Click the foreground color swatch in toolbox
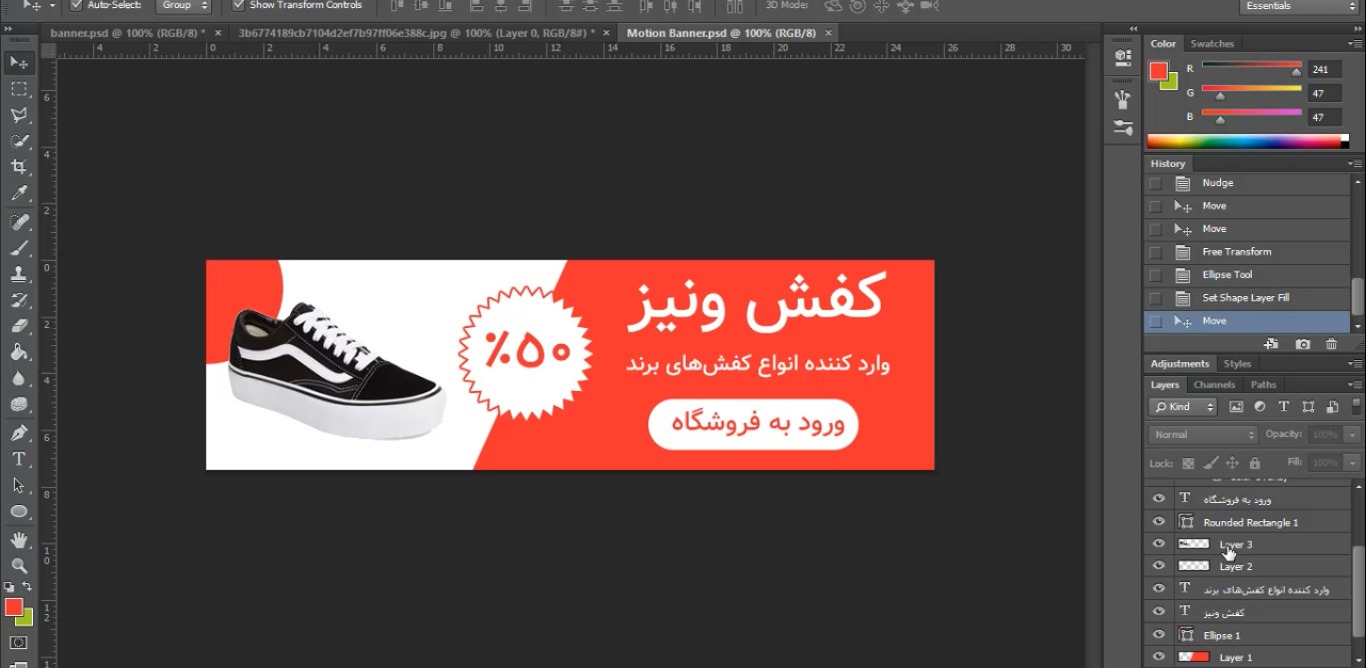Viewport: 1366px width, 668px height. (13, 607)
